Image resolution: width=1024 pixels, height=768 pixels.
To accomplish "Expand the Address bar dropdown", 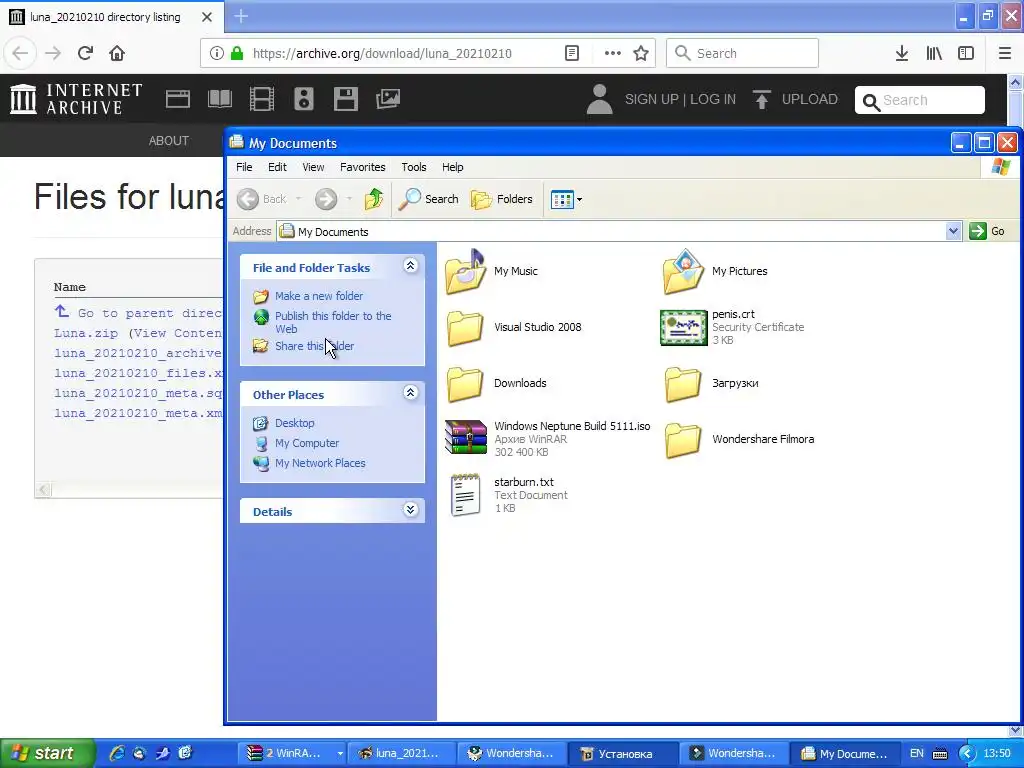I will [x=953, y=231].
